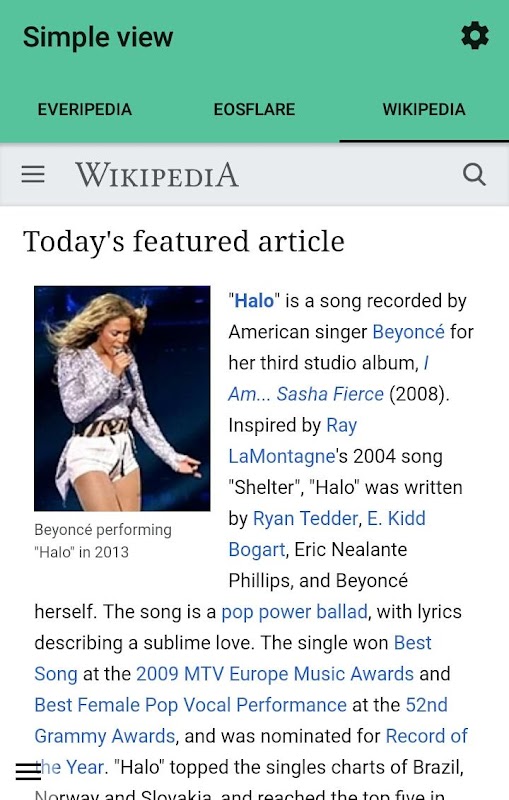Open the bottom-left floating menu icon
Viewport: 509px width, 800px height.
(28, 771)
